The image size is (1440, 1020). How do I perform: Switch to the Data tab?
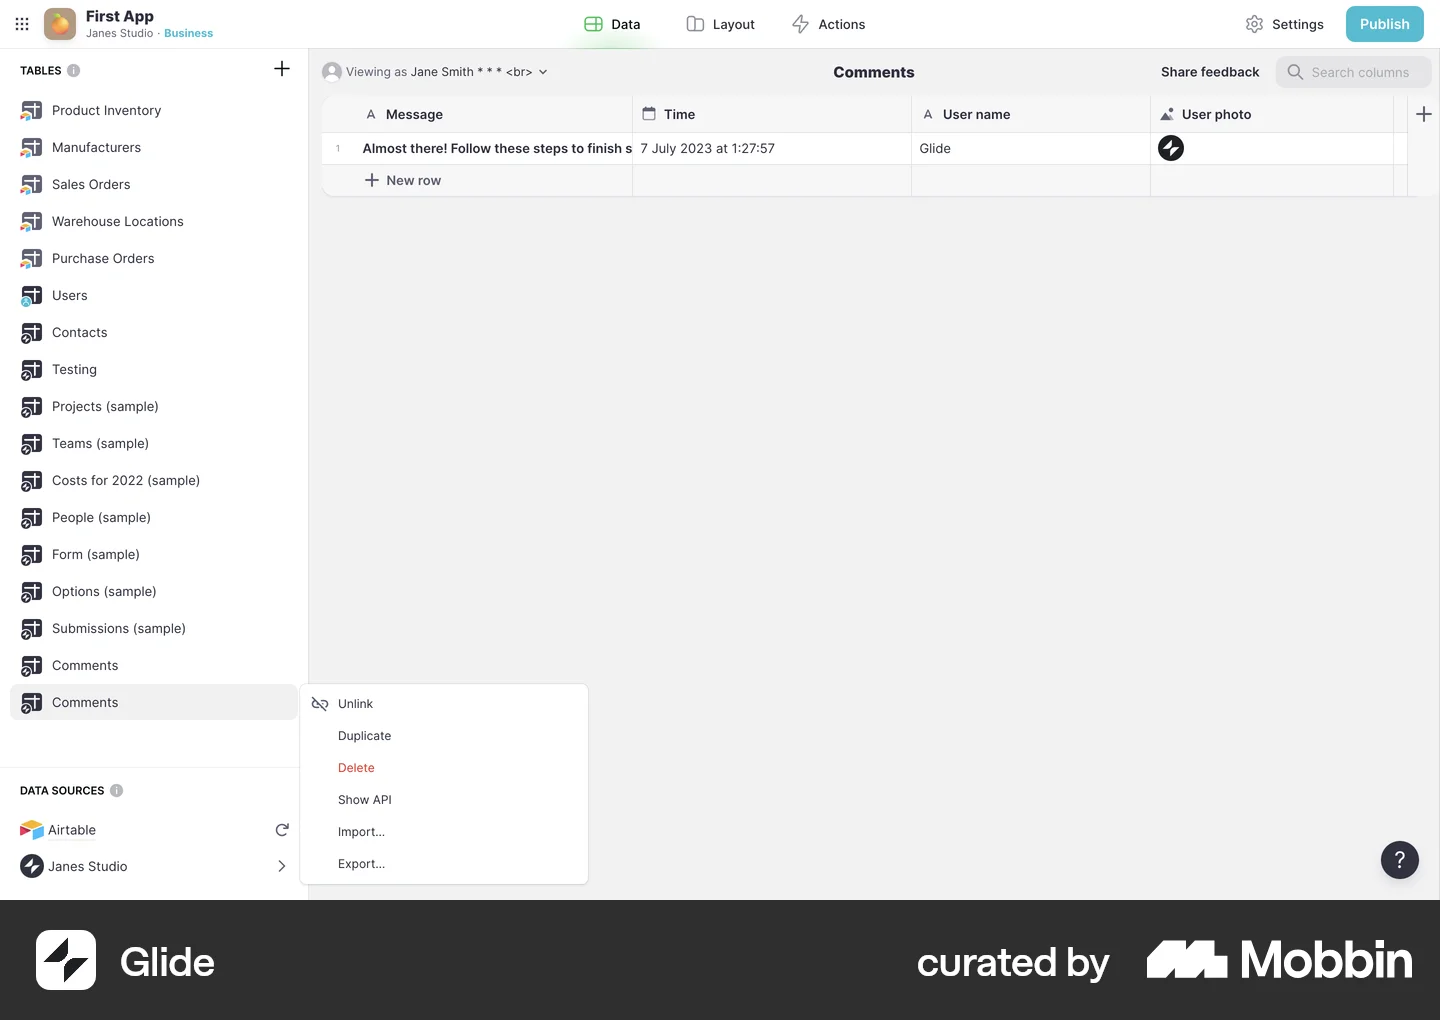point(612,24)
